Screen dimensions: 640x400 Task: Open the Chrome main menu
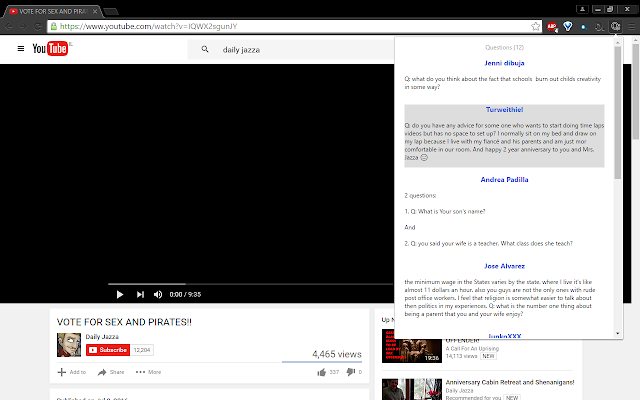[631, 27]
